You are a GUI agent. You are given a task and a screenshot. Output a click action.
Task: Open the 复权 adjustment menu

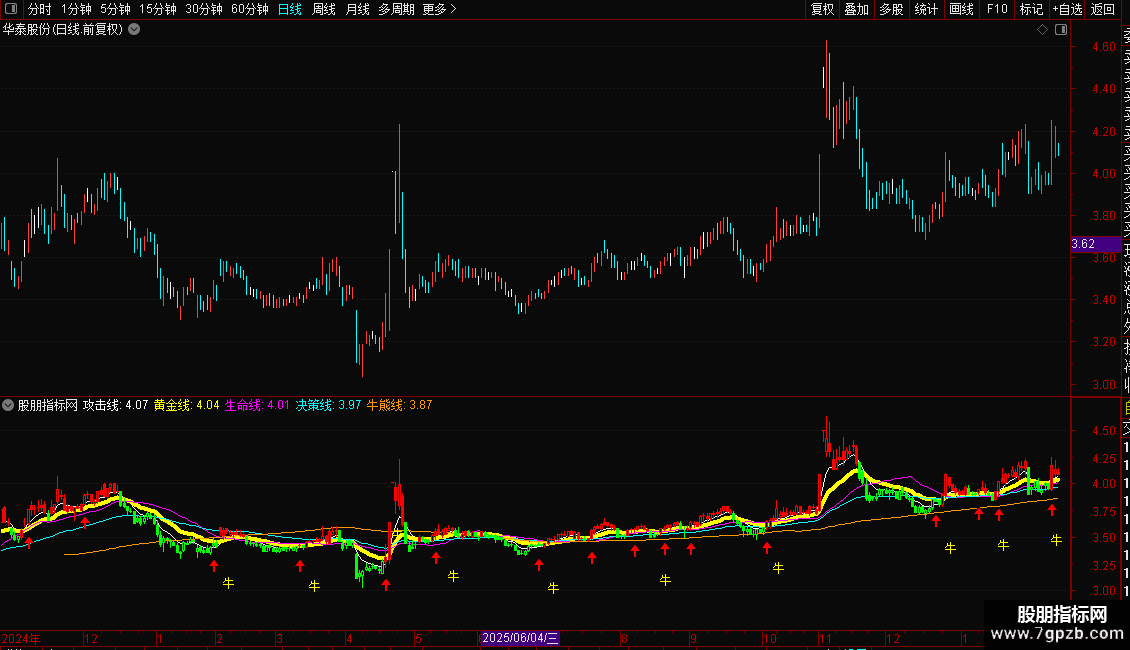[822, 9]
